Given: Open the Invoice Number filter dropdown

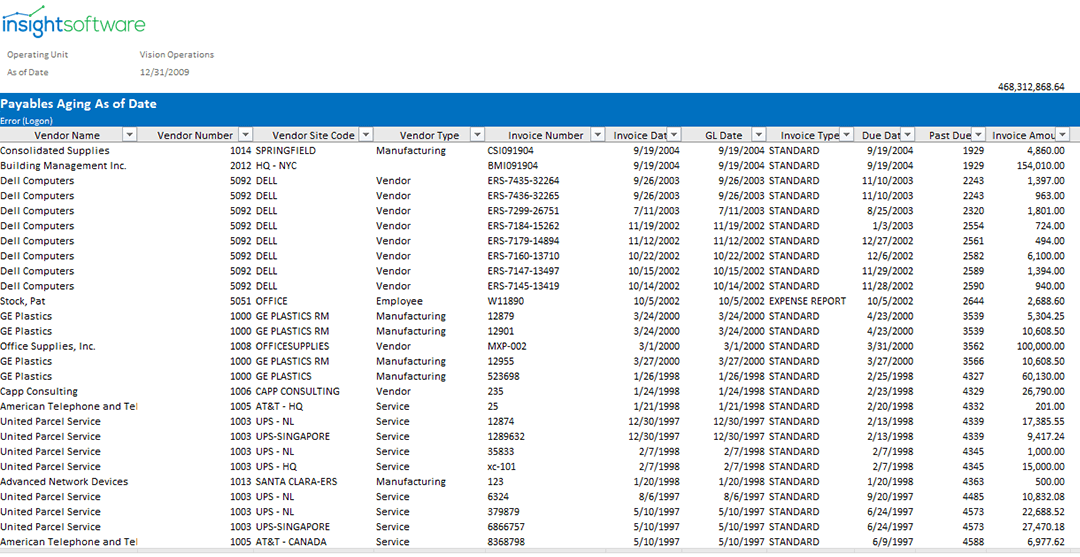Looking at the screenshot, I should (x=598, y=135).
